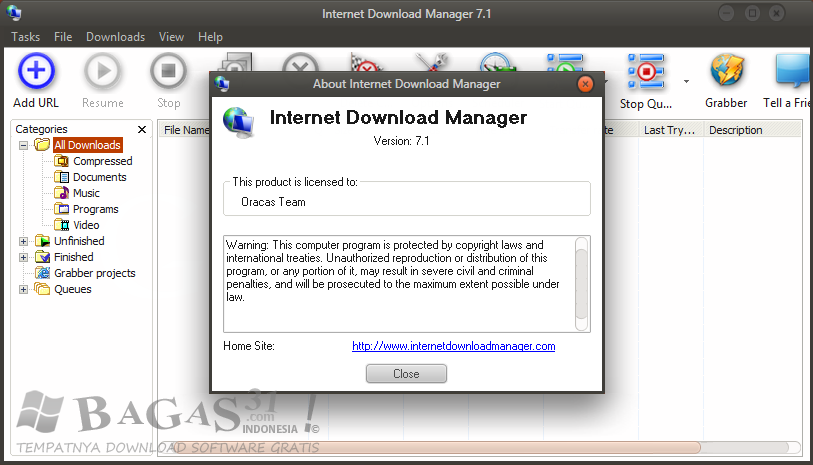Click the IDM globe icon in title bar

pyautogui.click(x=14, y=12)
